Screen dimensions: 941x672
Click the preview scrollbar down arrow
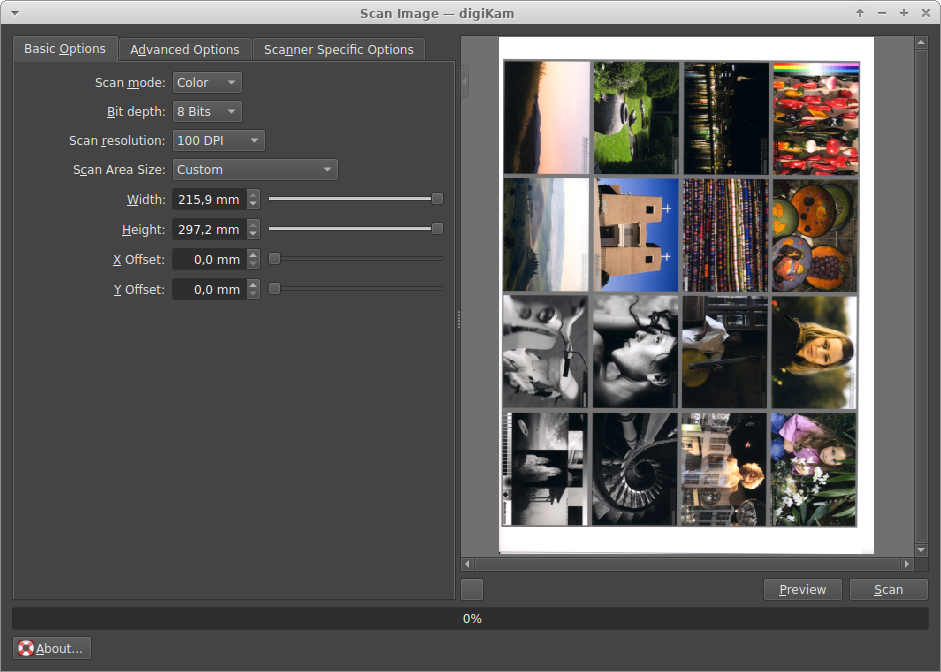[x=921, y=549]
